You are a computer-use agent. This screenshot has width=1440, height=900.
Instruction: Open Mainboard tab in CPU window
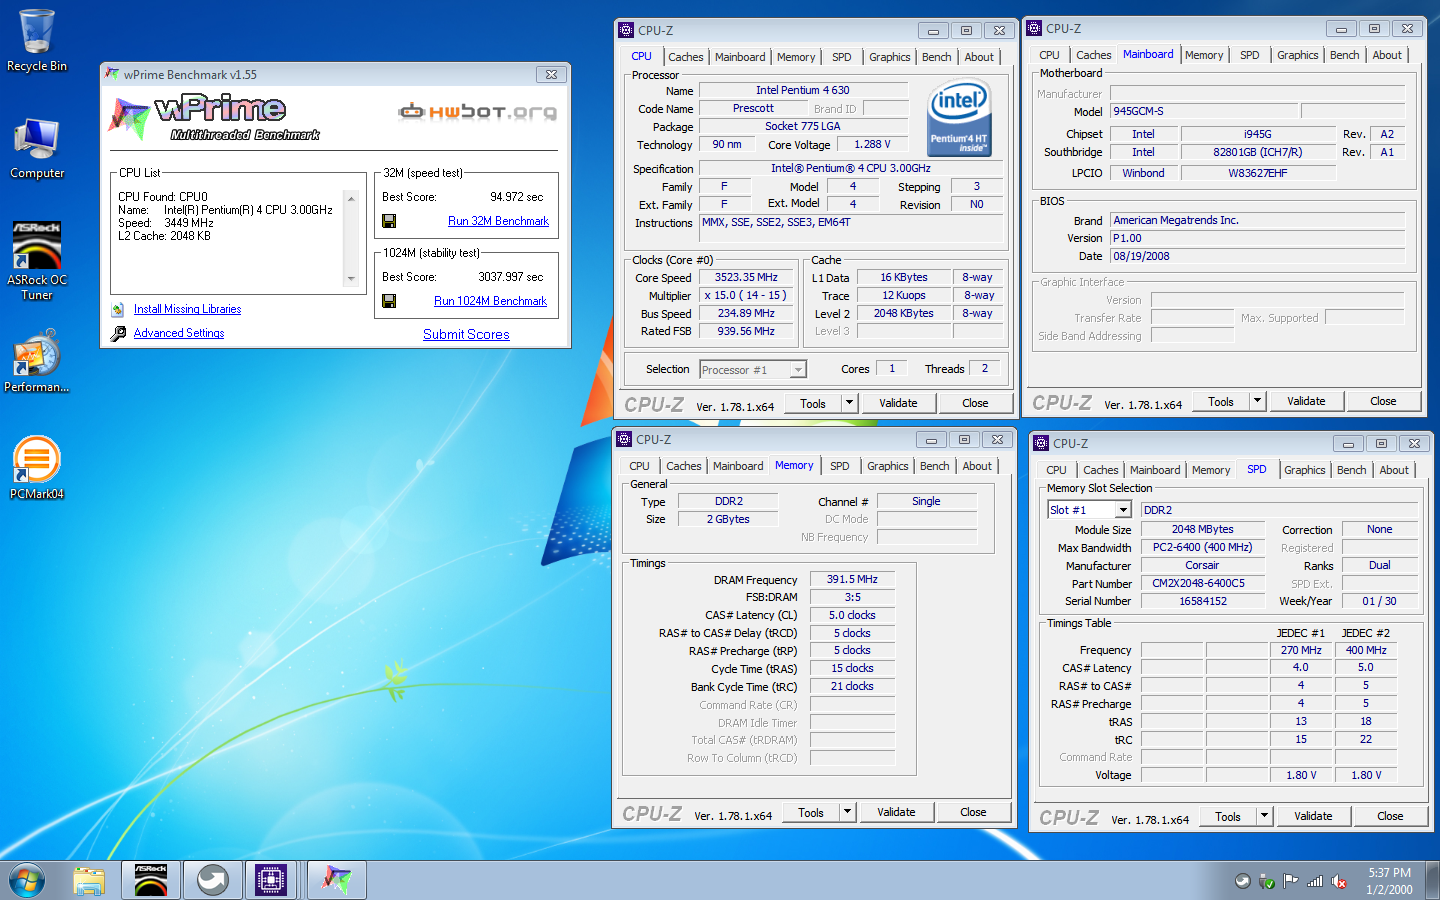[x=740, y=57]
